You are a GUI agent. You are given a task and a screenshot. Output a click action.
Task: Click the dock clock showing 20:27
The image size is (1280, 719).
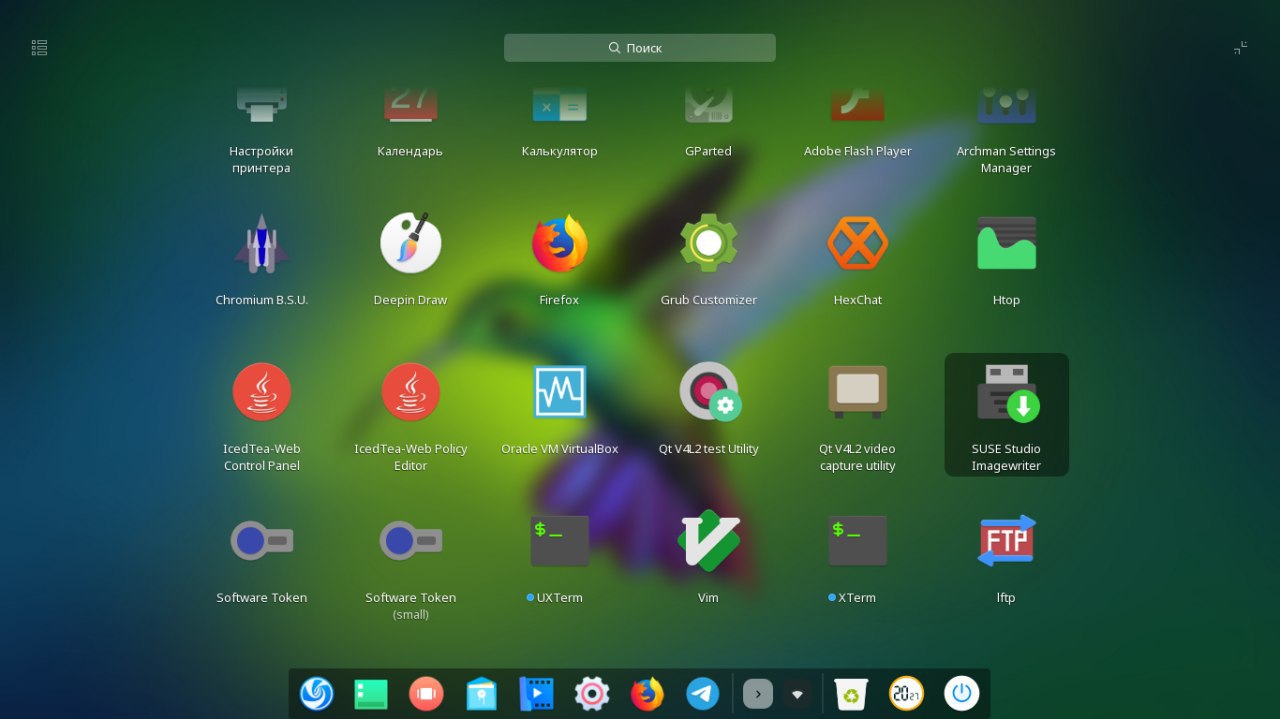(x=906, y=693)
